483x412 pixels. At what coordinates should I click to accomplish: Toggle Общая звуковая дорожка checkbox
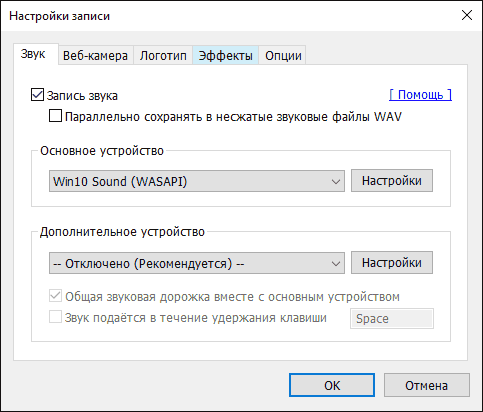coord(55,296)
